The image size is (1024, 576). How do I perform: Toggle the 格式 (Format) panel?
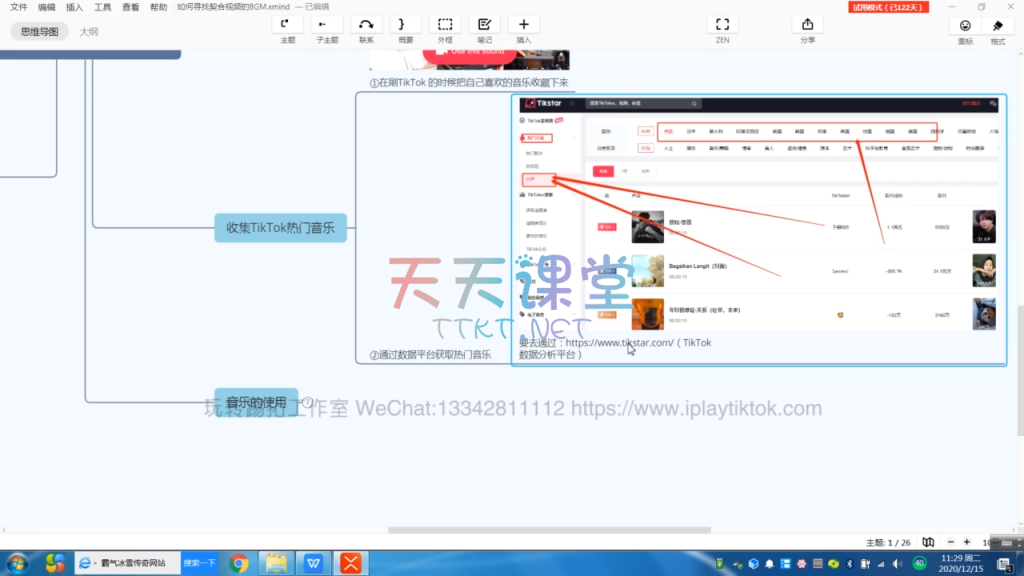997,26
